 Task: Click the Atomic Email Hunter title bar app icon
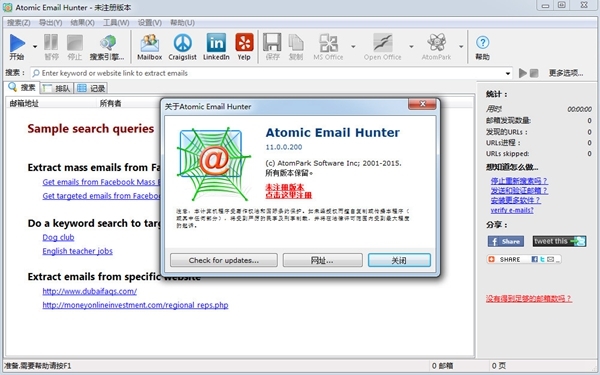7,7
